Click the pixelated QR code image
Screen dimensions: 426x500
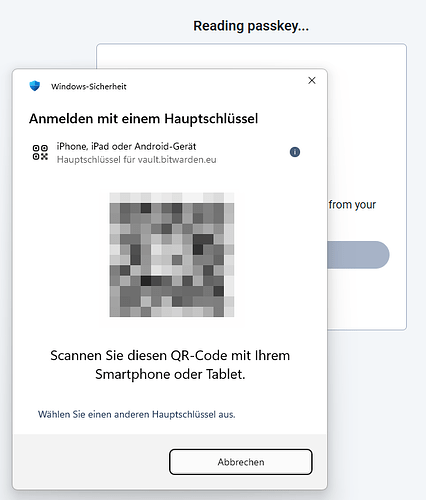coord(172,254)
